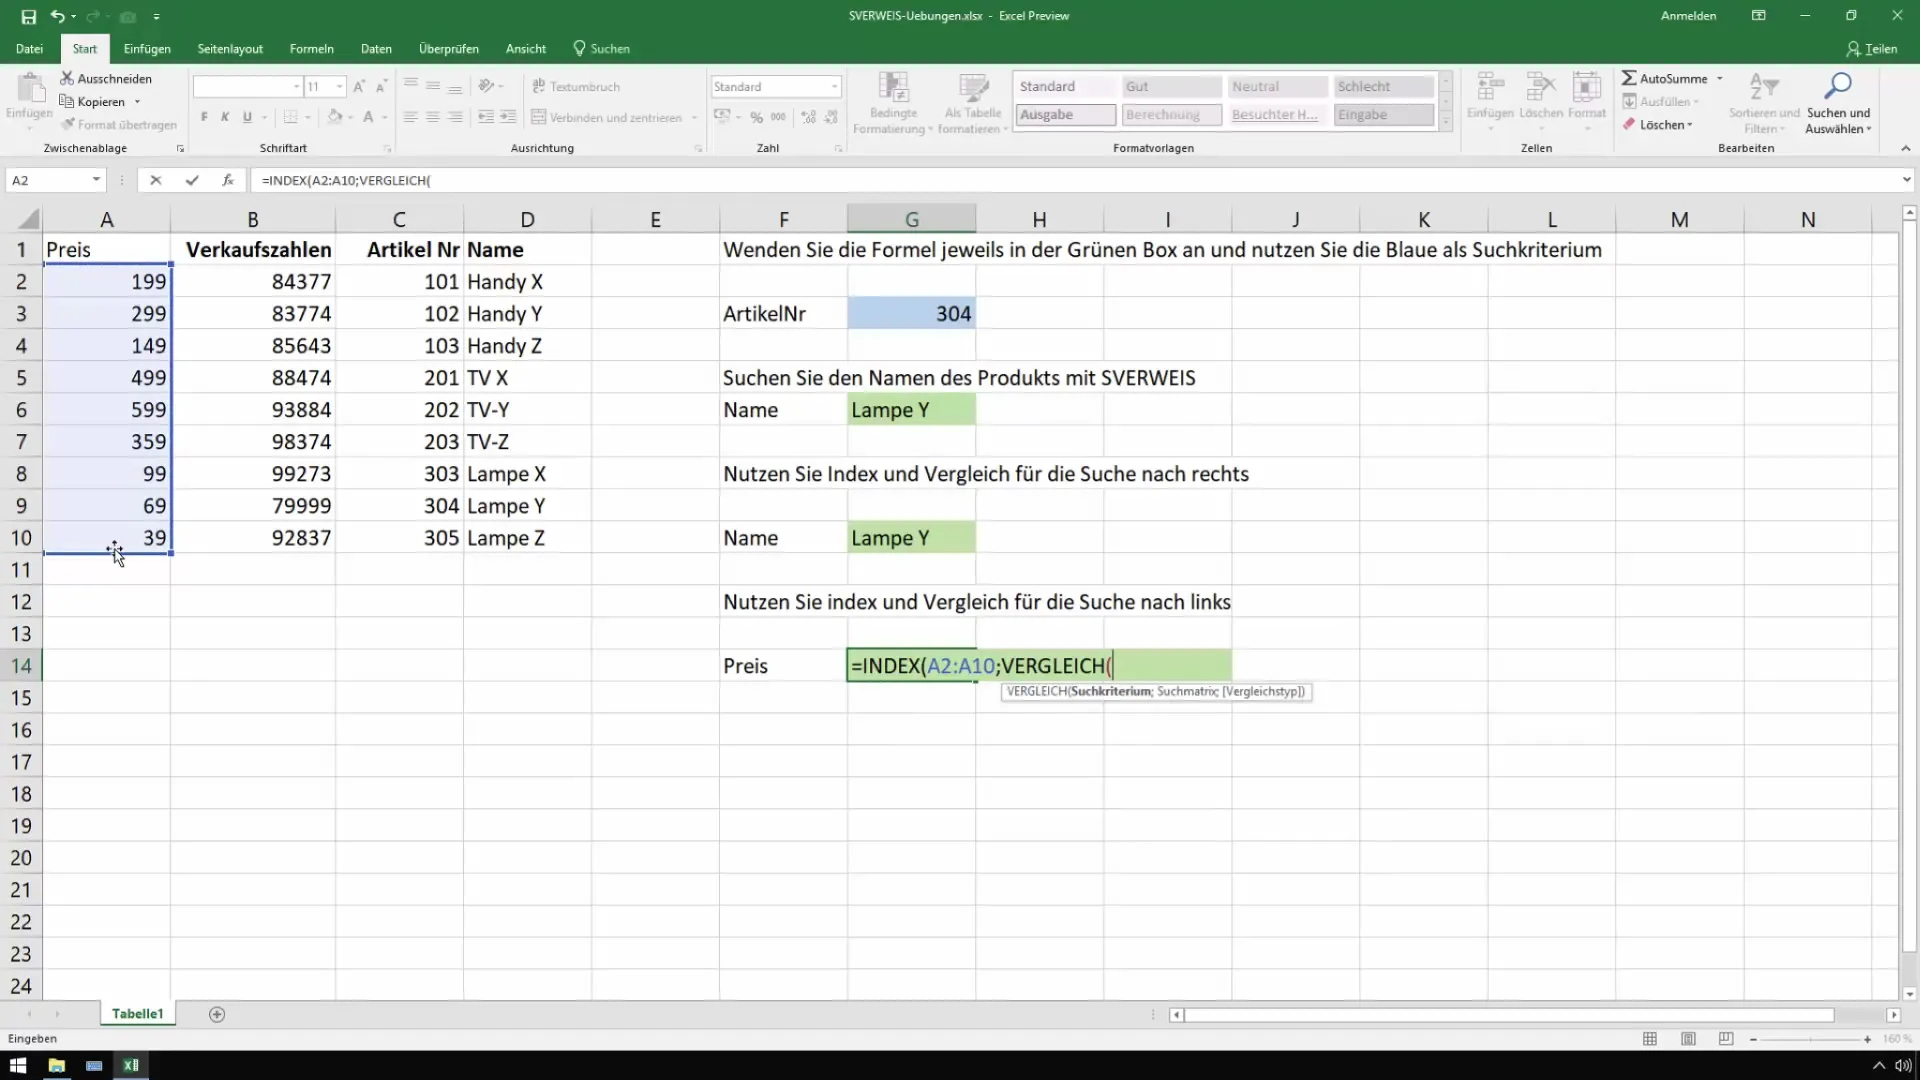Click the Anmelden sign-in link

(x=1688, y=16)
